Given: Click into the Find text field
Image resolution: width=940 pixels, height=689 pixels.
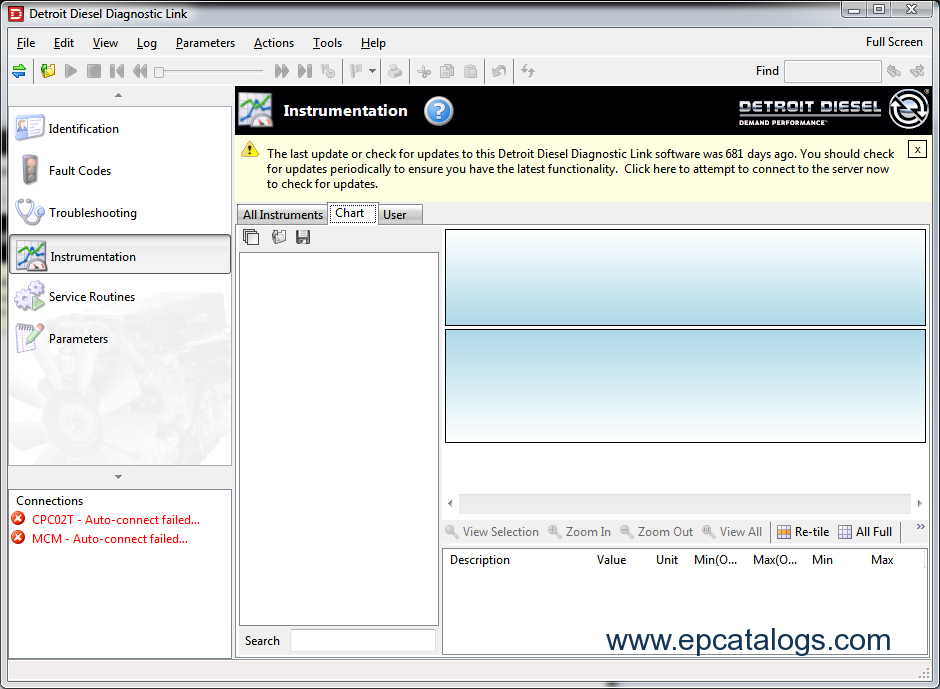Looking at the screenshot, I should [832, 71].
